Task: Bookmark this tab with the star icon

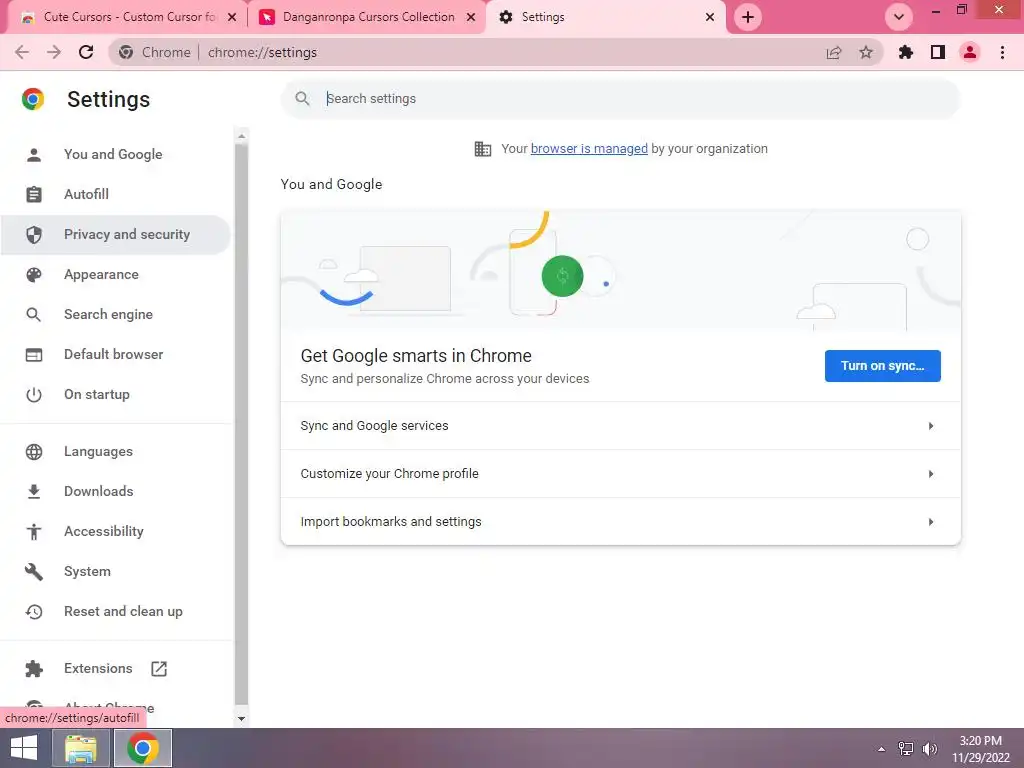Action: point(866,52)
